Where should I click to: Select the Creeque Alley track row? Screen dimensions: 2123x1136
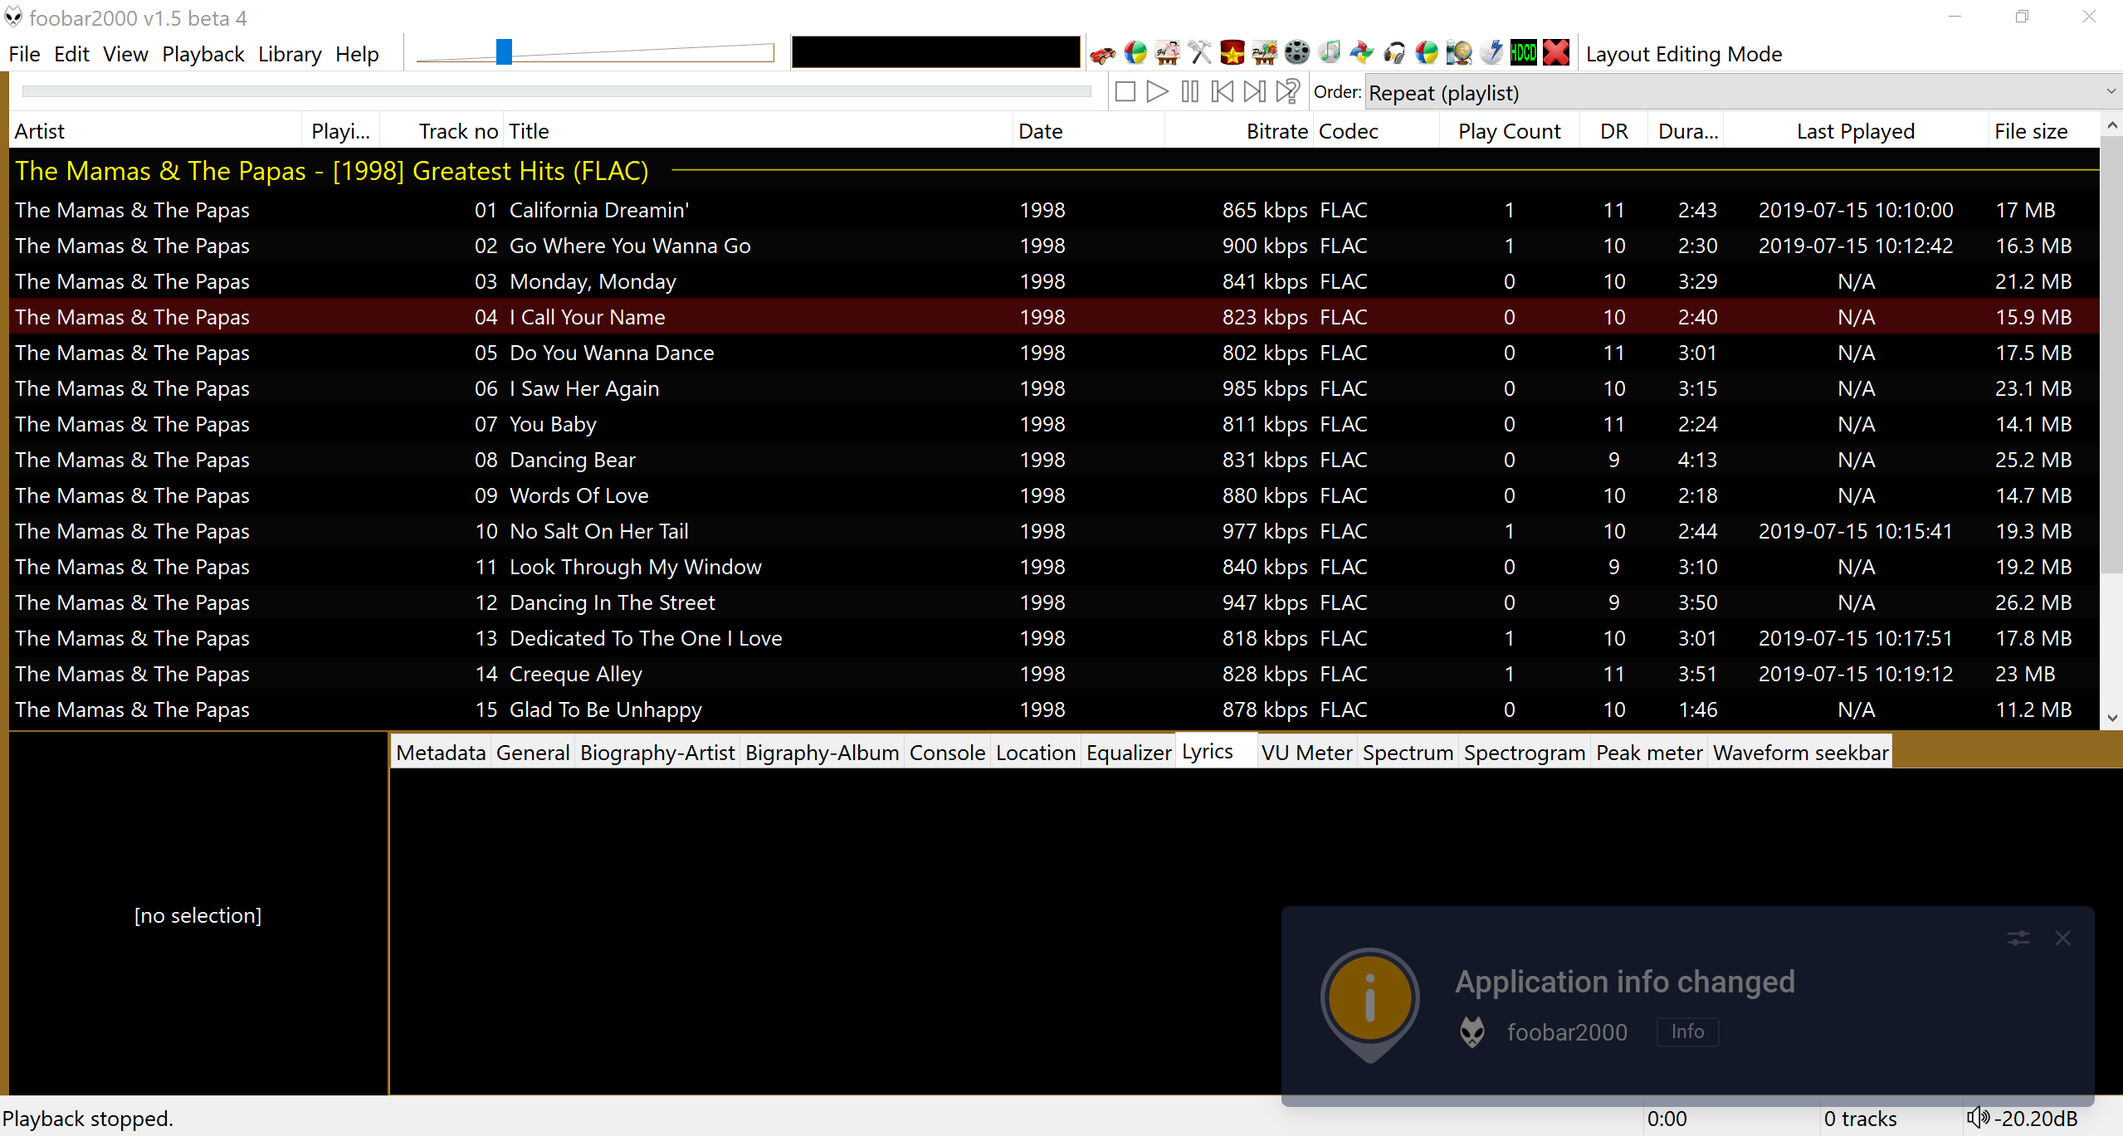1054,674
